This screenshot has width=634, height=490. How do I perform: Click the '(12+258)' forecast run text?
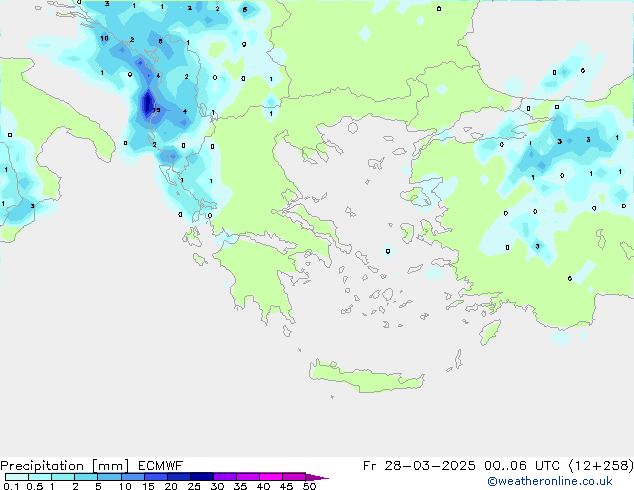pos(601,466)
